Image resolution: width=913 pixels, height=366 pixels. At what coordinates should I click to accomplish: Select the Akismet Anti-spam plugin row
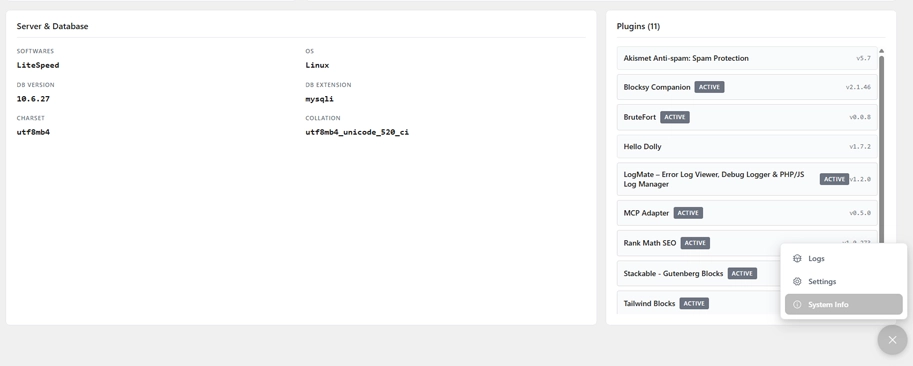click(x=747, y=58)
